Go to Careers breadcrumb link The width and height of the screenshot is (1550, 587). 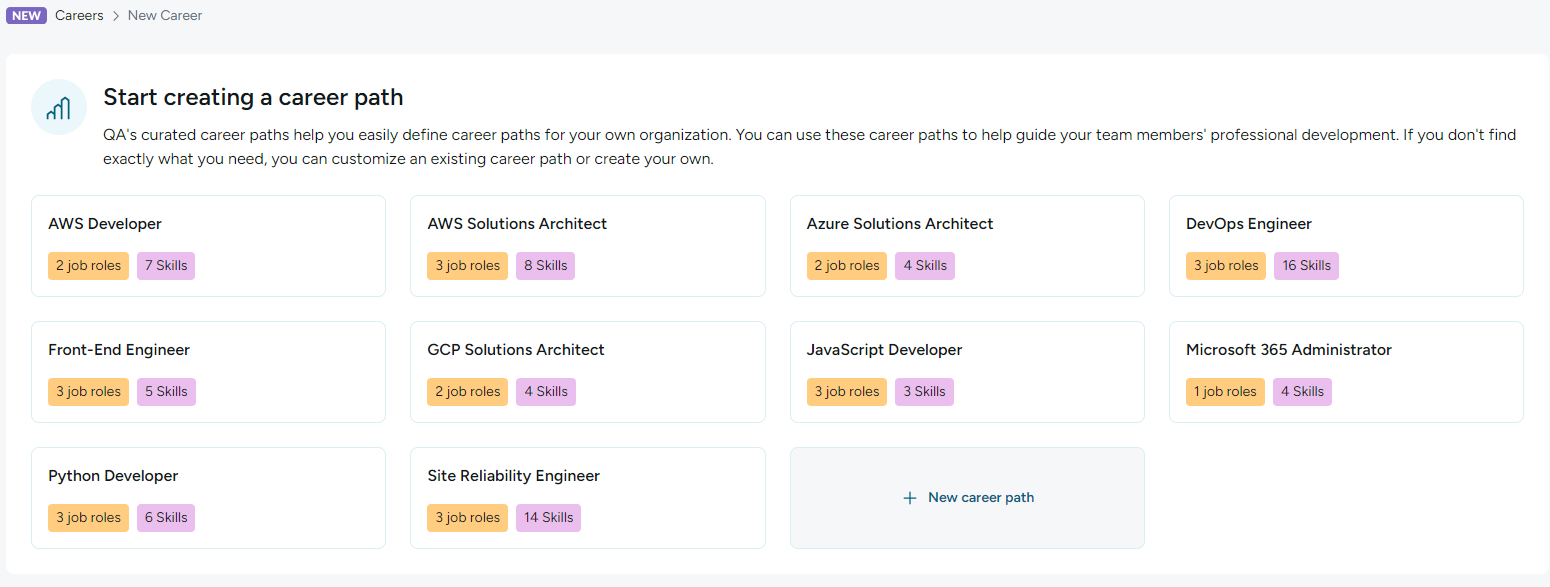pyautogui.click(x=79, y=16)
